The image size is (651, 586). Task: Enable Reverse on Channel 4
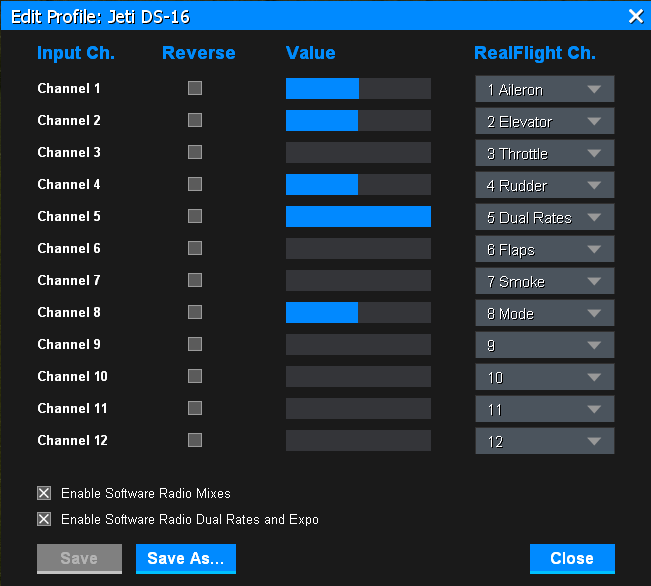(195, 184)
